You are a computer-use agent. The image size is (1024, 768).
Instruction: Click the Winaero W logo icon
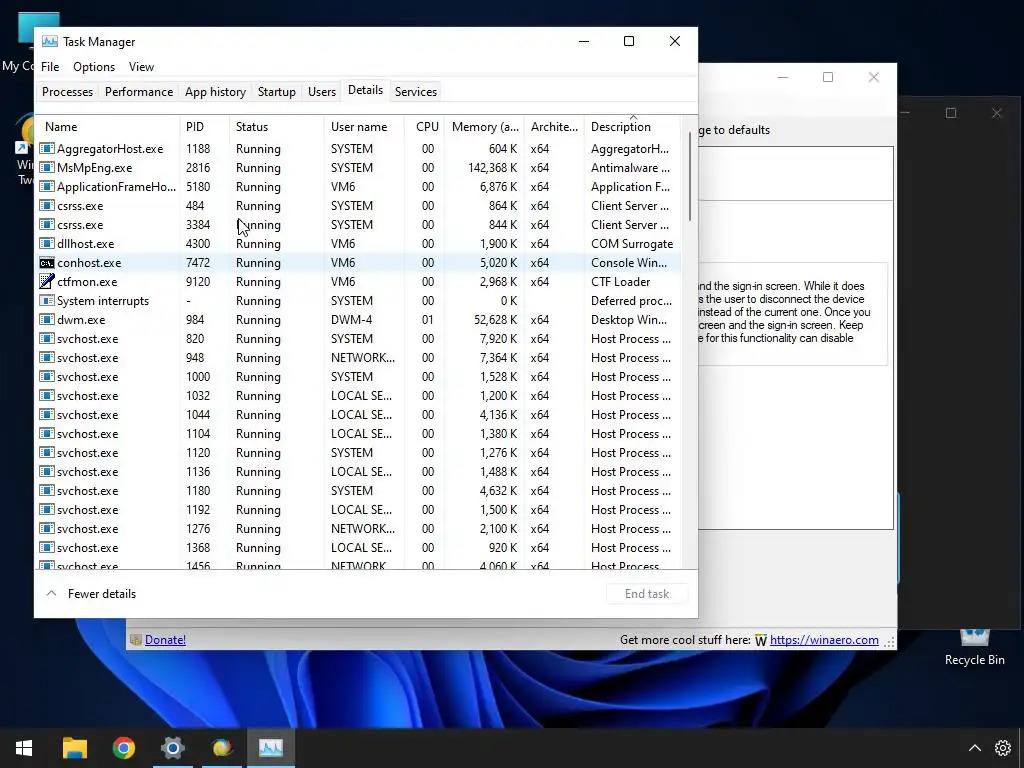[x=761, y=641]
